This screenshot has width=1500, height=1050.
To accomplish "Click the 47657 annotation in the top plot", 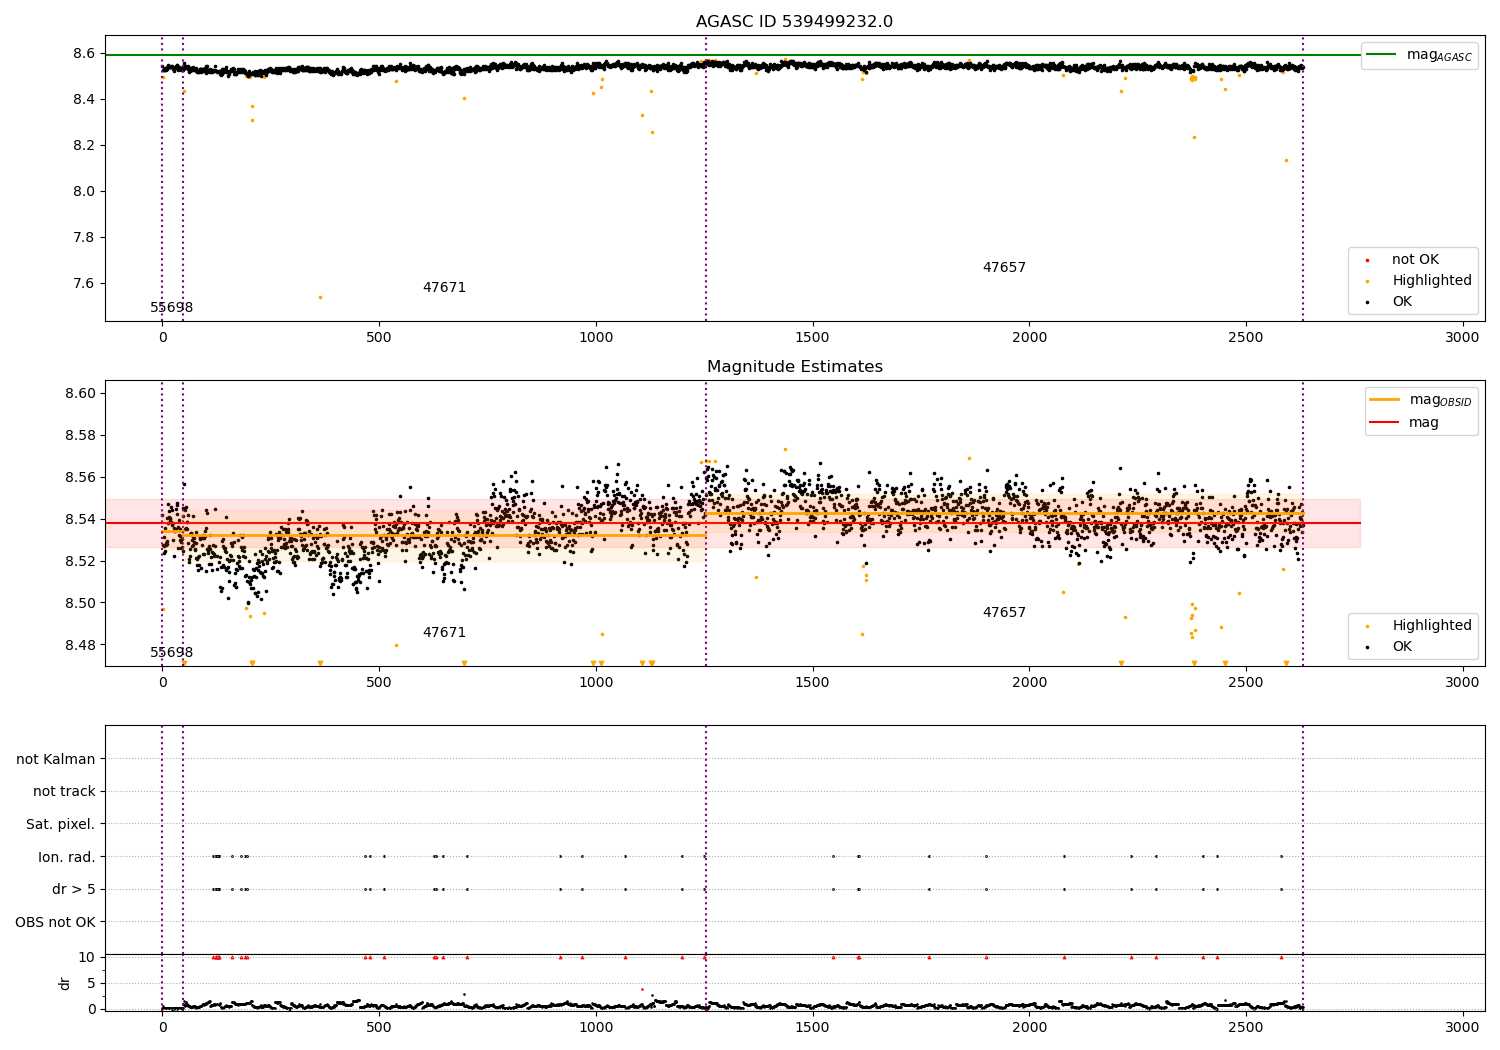I will point(1004,268).
